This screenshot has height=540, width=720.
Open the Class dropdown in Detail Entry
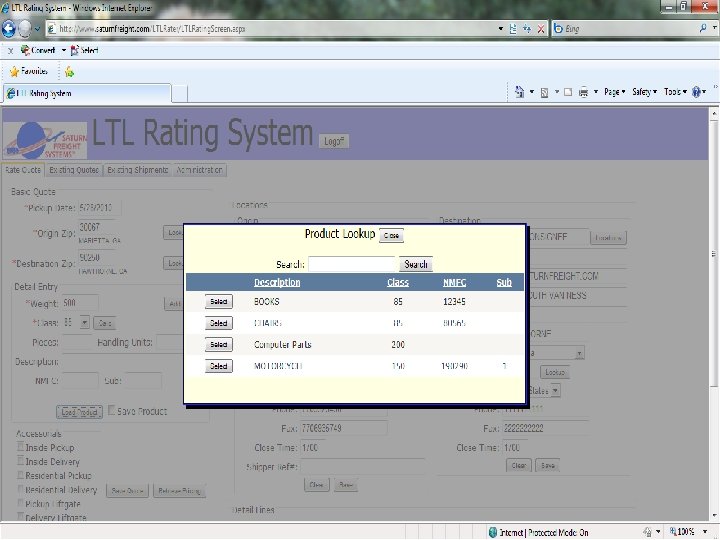coord(84,323)
